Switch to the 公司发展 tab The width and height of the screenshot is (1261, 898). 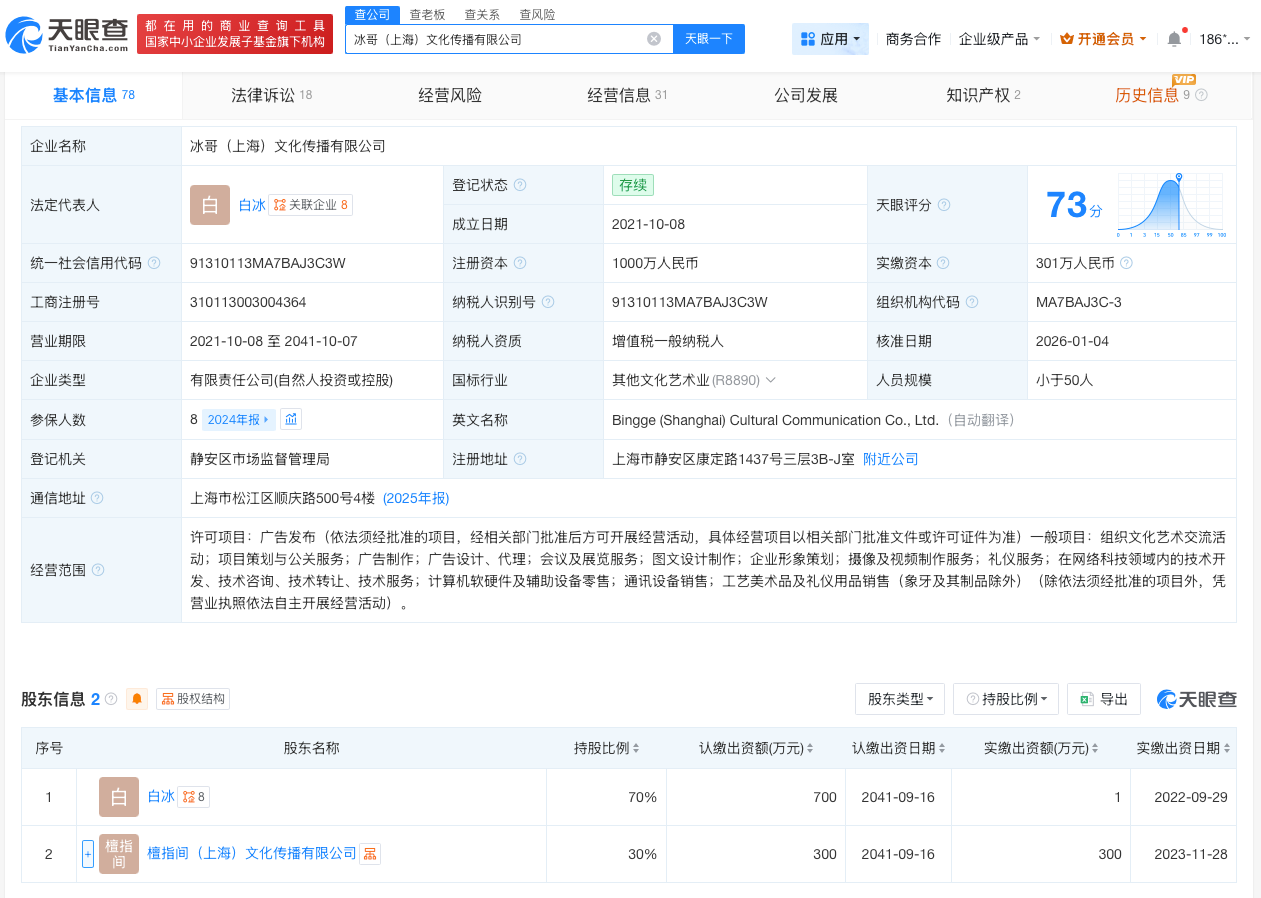click(806, 96)
